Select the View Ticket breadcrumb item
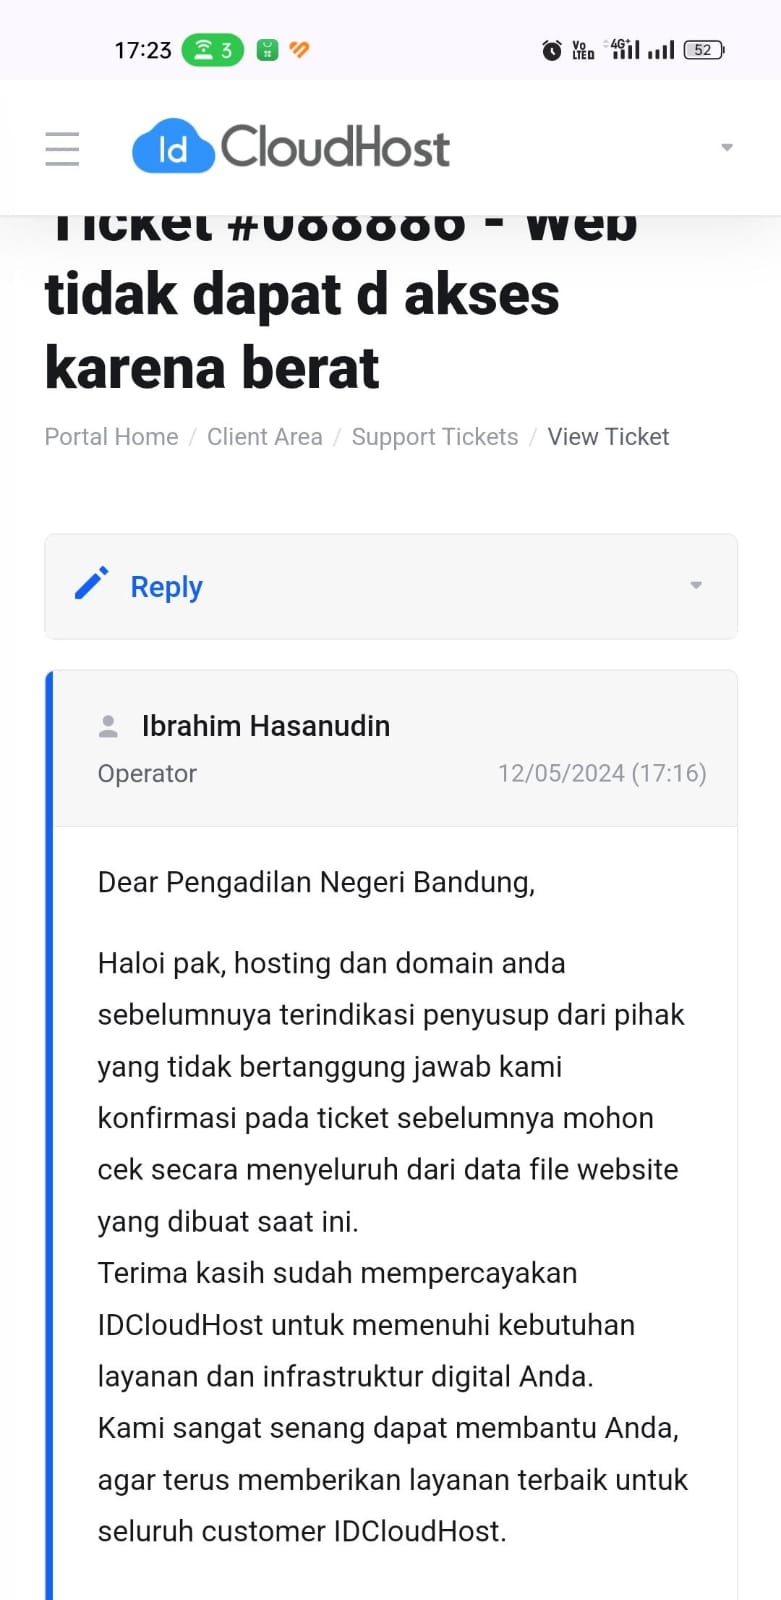This screenshot has height=1600, width=781. pos(608,437)
